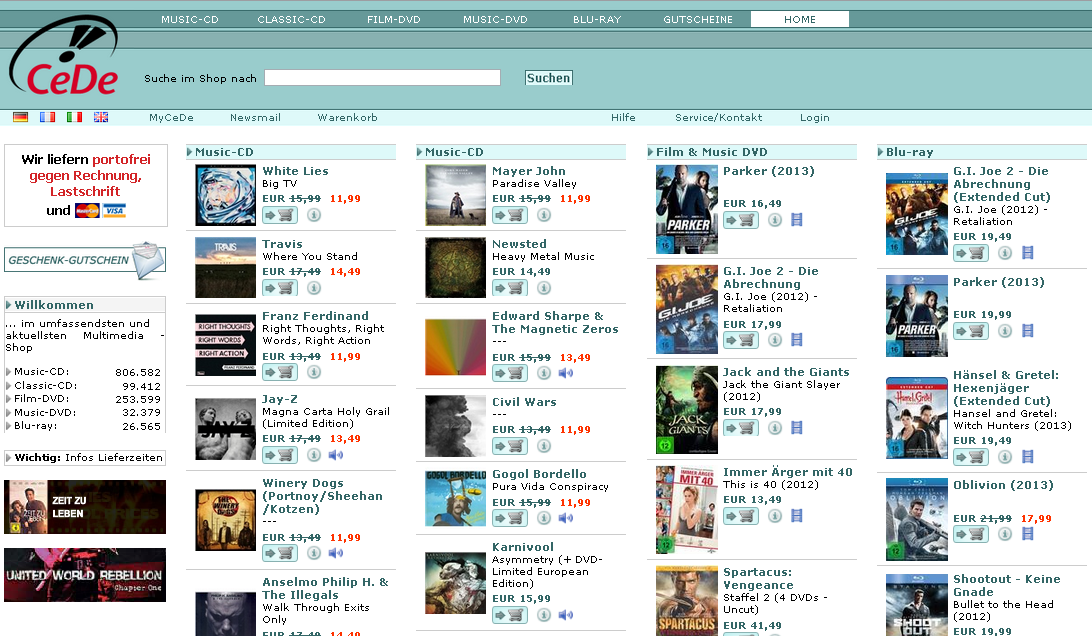The image size is (1092, 636).
Task: Open the Spartacus: Vengeance title link
Action: pyautogui.click(x=758, y=579)
